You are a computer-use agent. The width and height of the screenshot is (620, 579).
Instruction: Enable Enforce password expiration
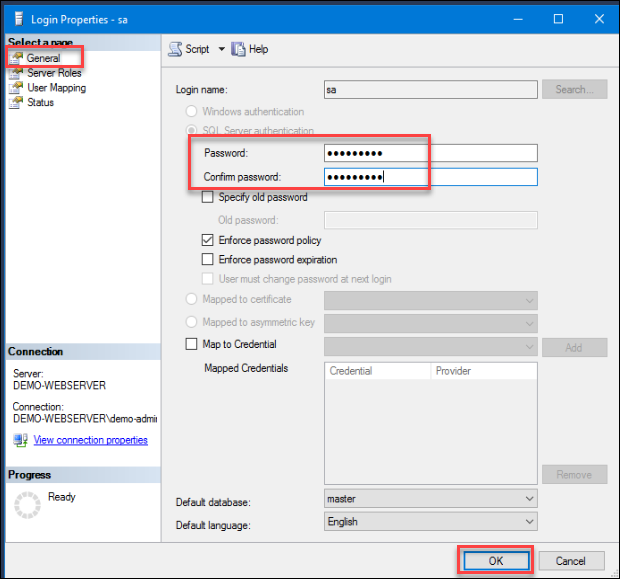click(208, 259)
